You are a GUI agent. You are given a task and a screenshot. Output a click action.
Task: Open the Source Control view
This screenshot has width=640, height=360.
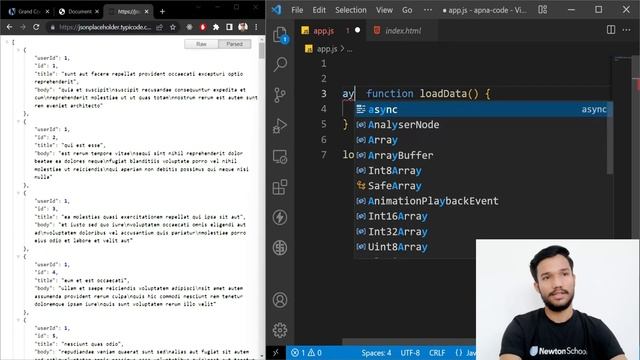280,95
